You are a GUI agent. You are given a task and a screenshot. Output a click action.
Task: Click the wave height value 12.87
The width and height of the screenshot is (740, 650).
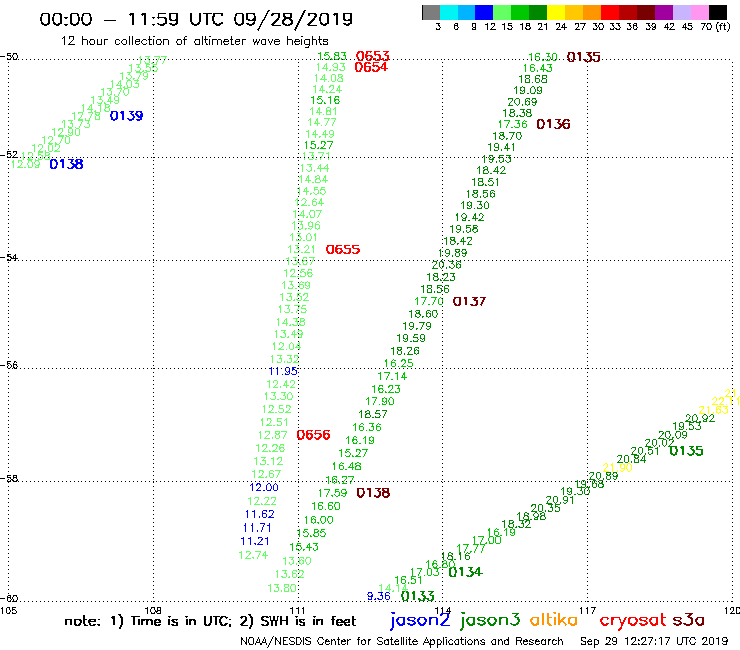[x=273, y=435]
